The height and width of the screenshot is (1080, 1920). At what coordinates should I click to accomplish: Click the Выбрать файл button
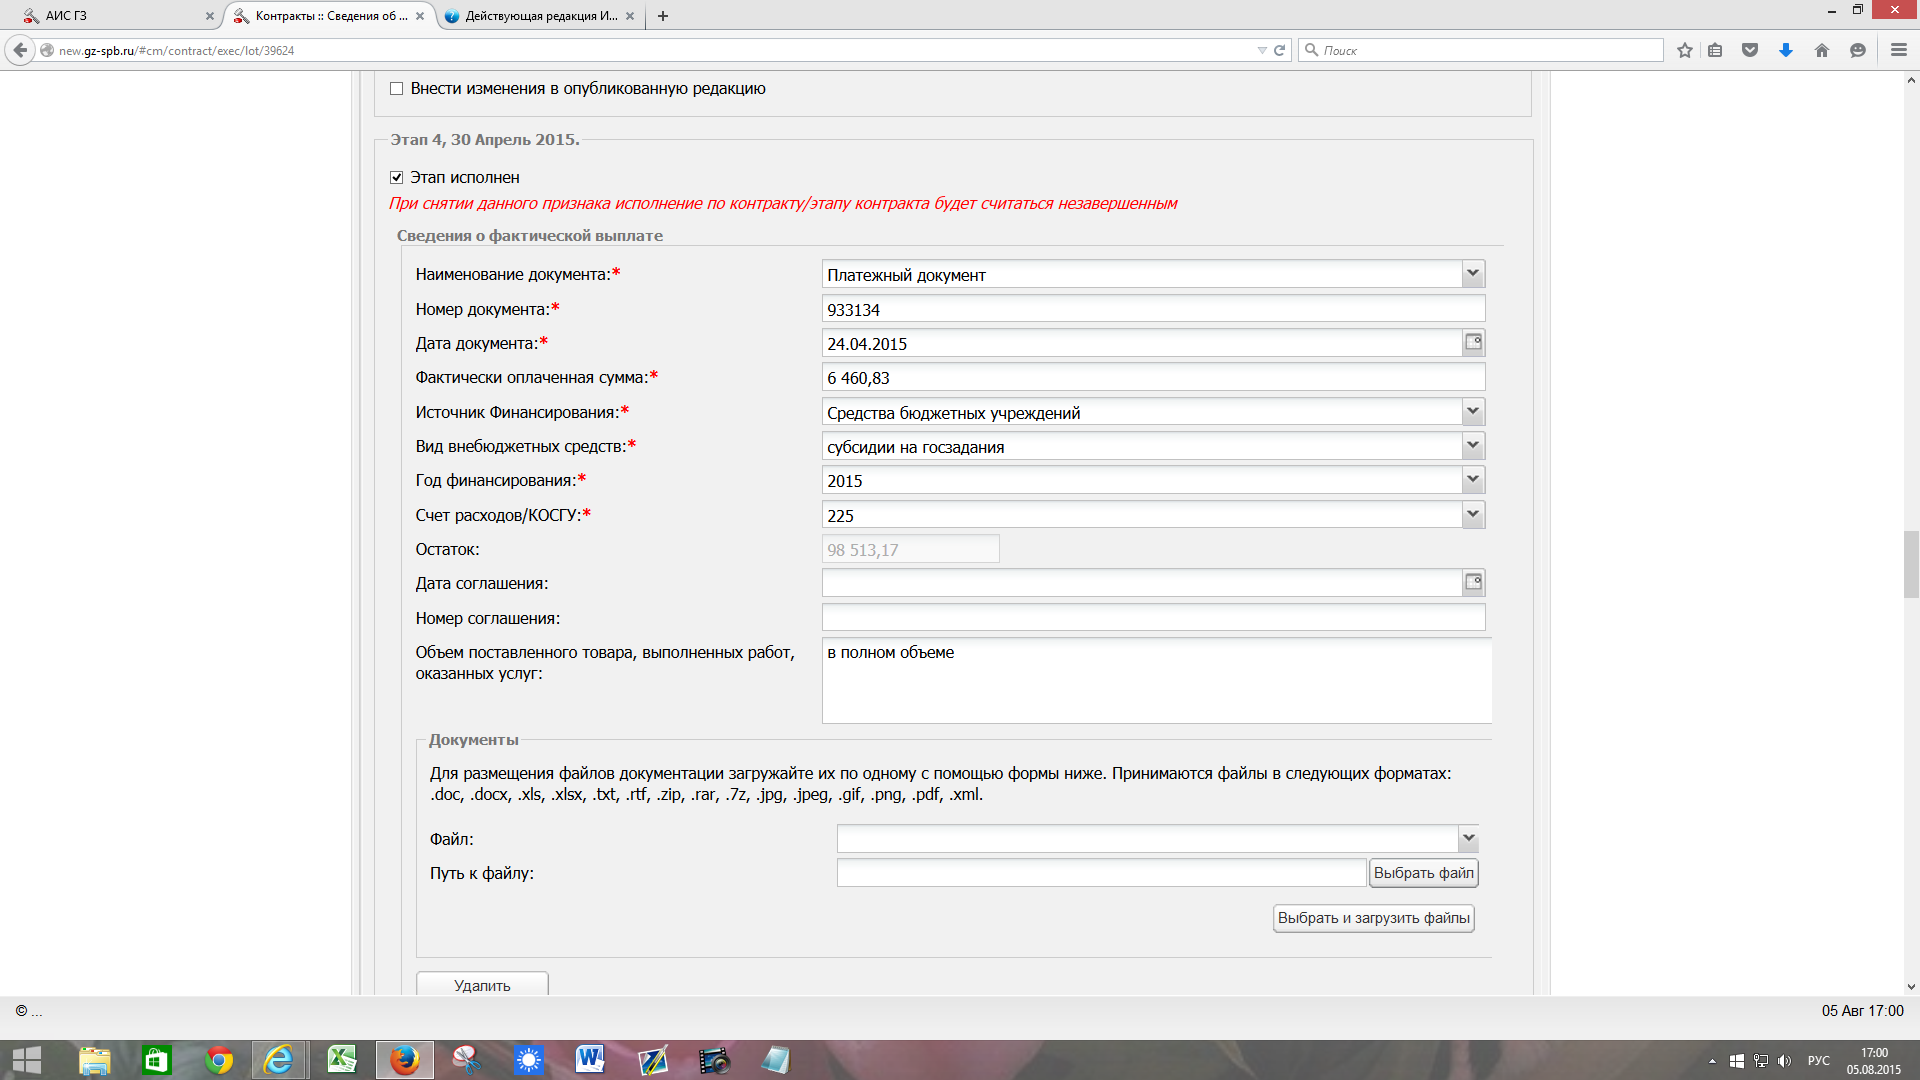1423,873
